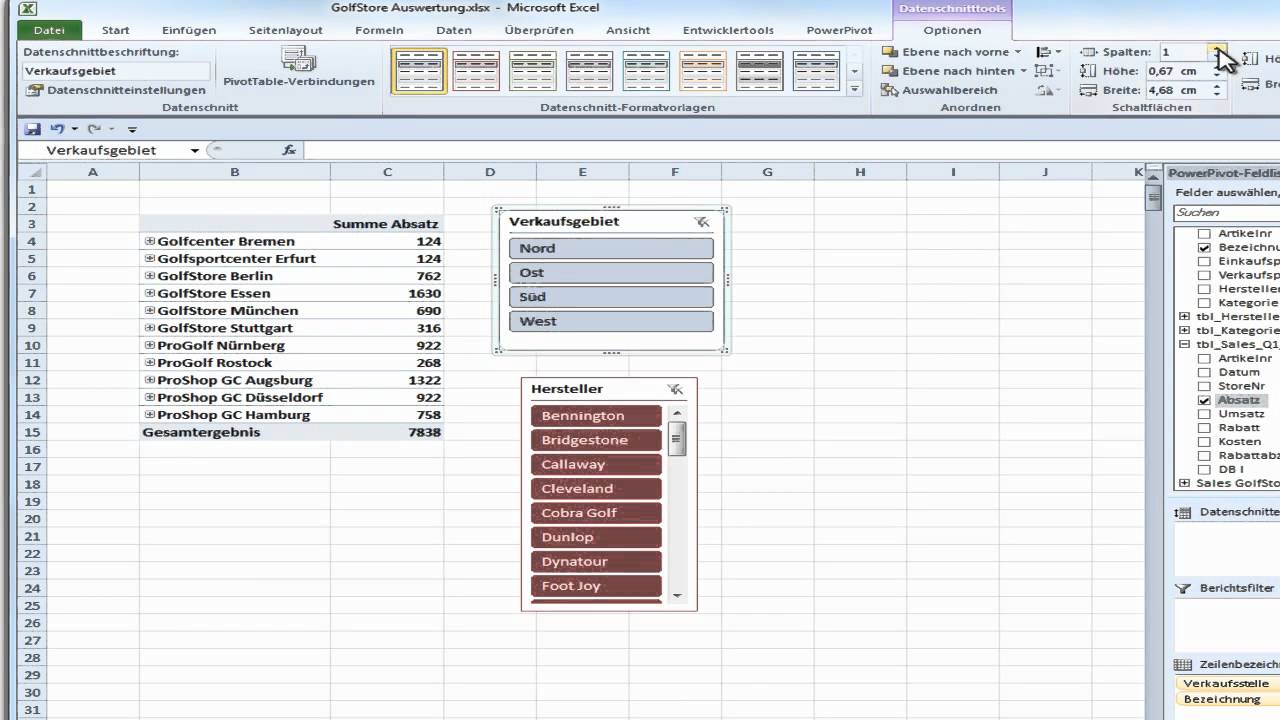Open the Name Box dropdown arrow
The height and width of the screenshot is (720, 1280).
(x=194, y=150)
